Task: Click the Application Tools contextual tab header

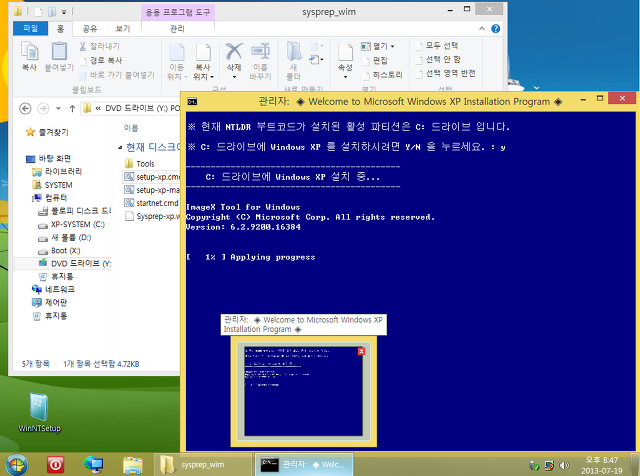Action: pos(178,12)
